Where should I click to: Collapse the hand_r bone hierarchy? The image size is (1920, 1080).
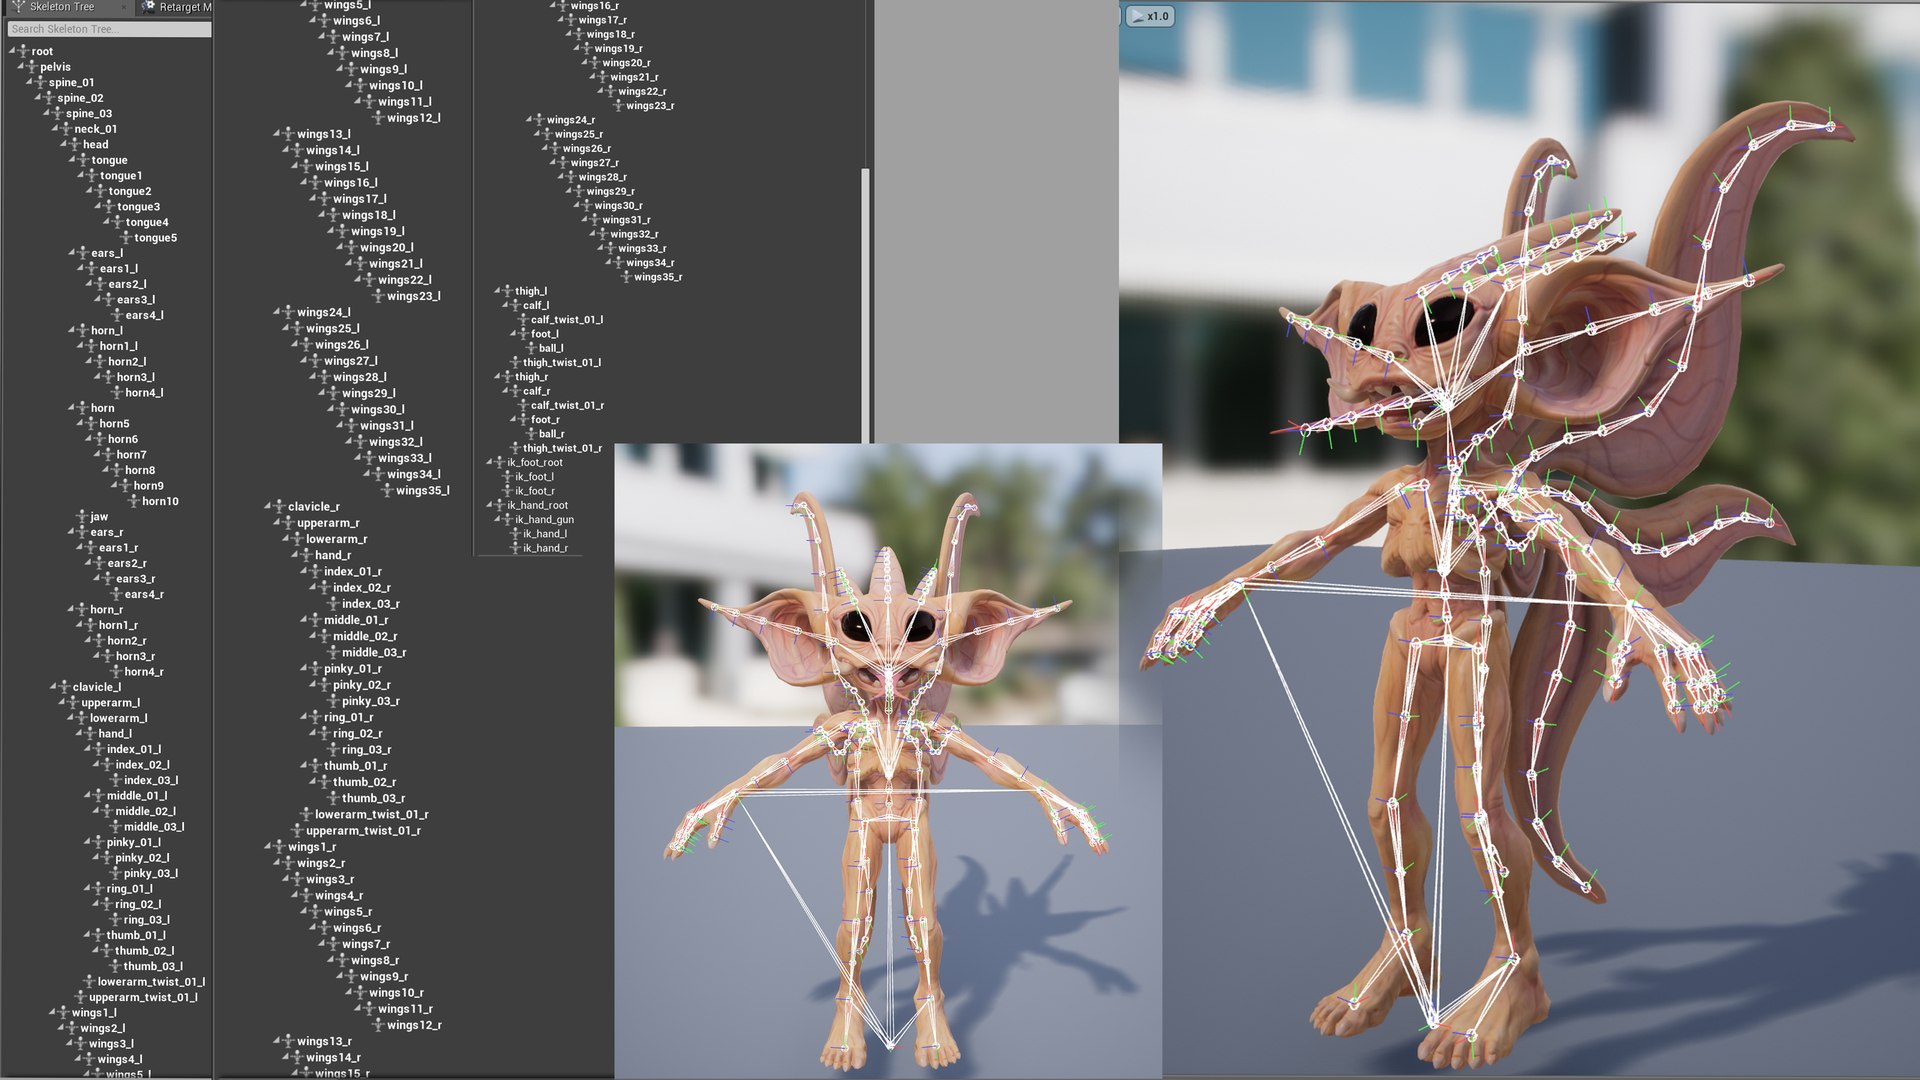(x=295, y=554)
